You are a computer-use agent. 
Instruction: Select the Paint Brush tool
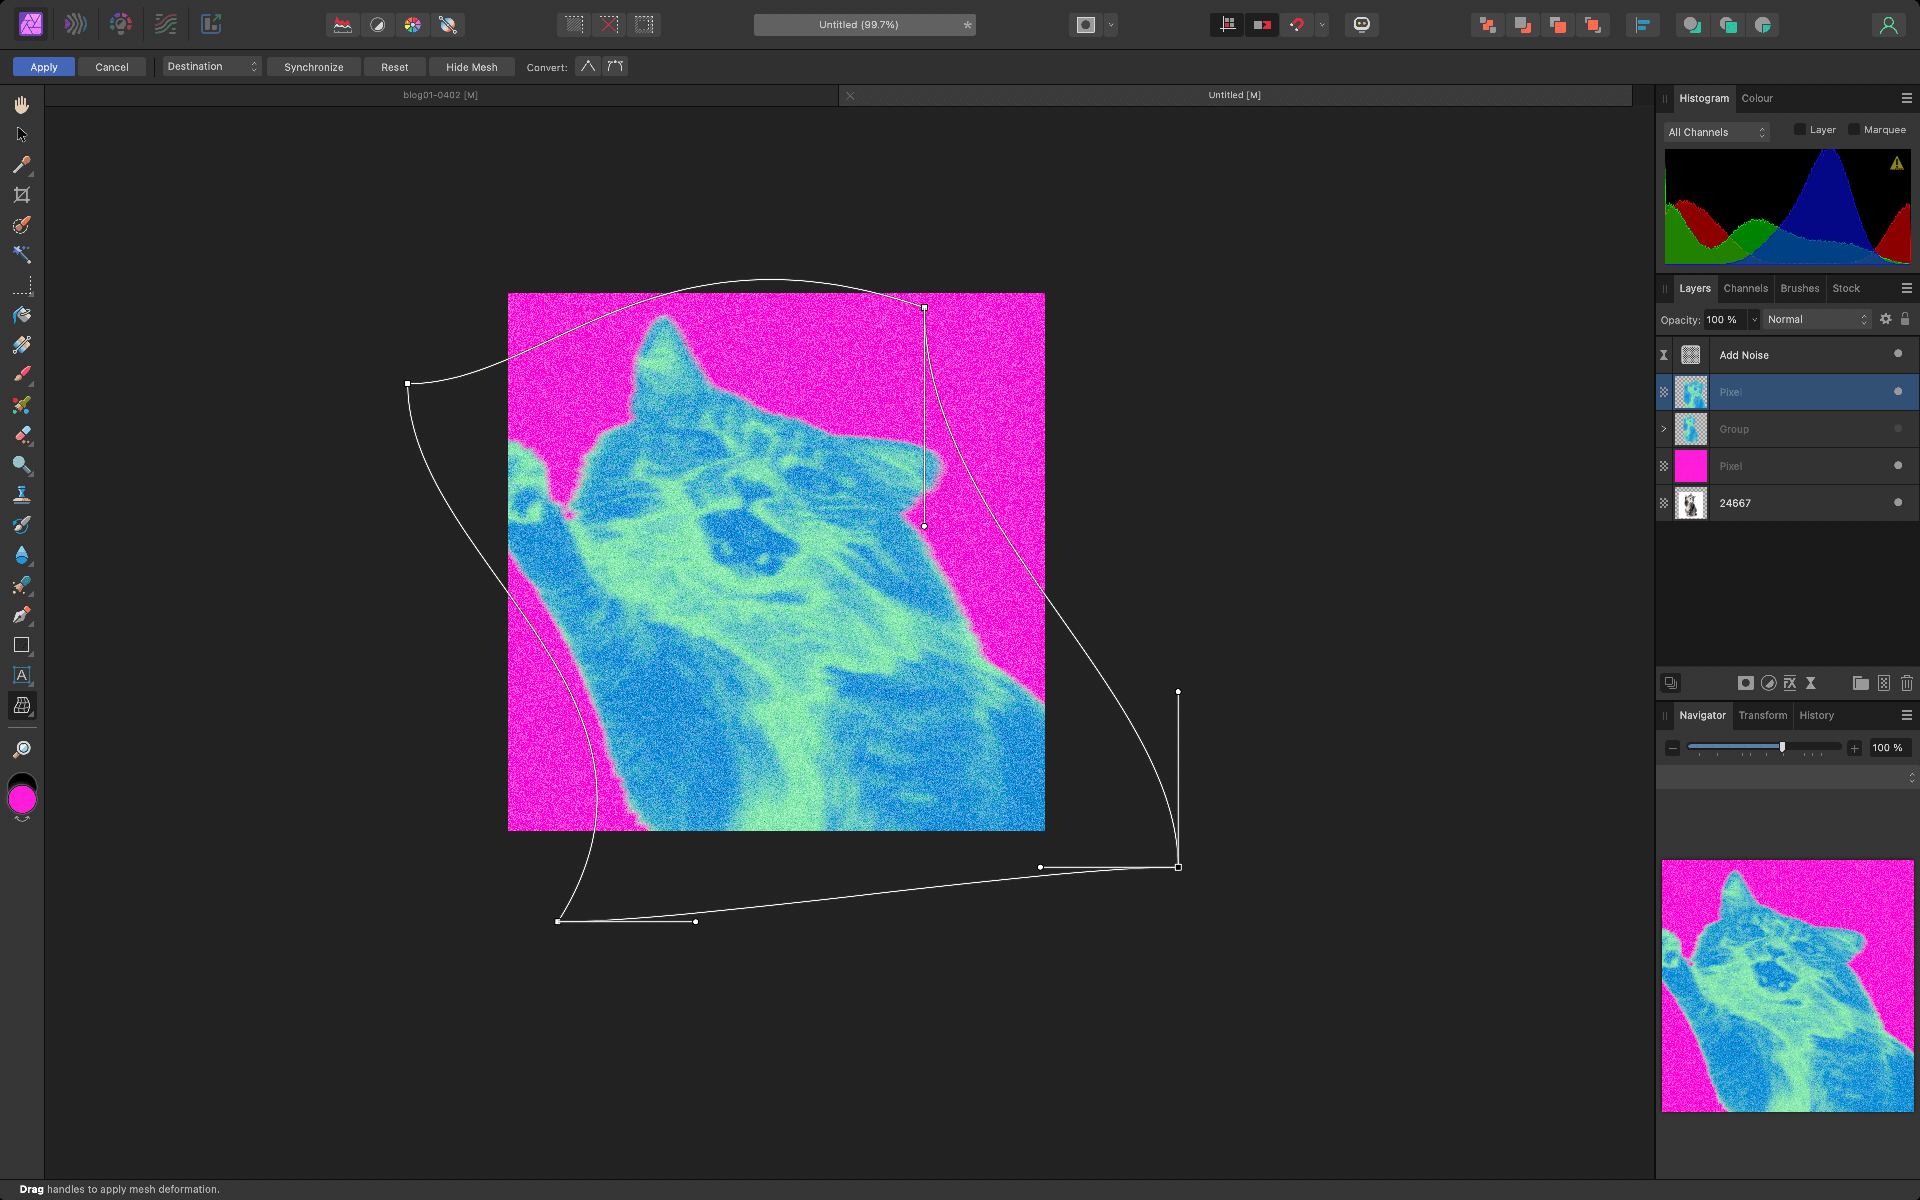pos(21,375)
